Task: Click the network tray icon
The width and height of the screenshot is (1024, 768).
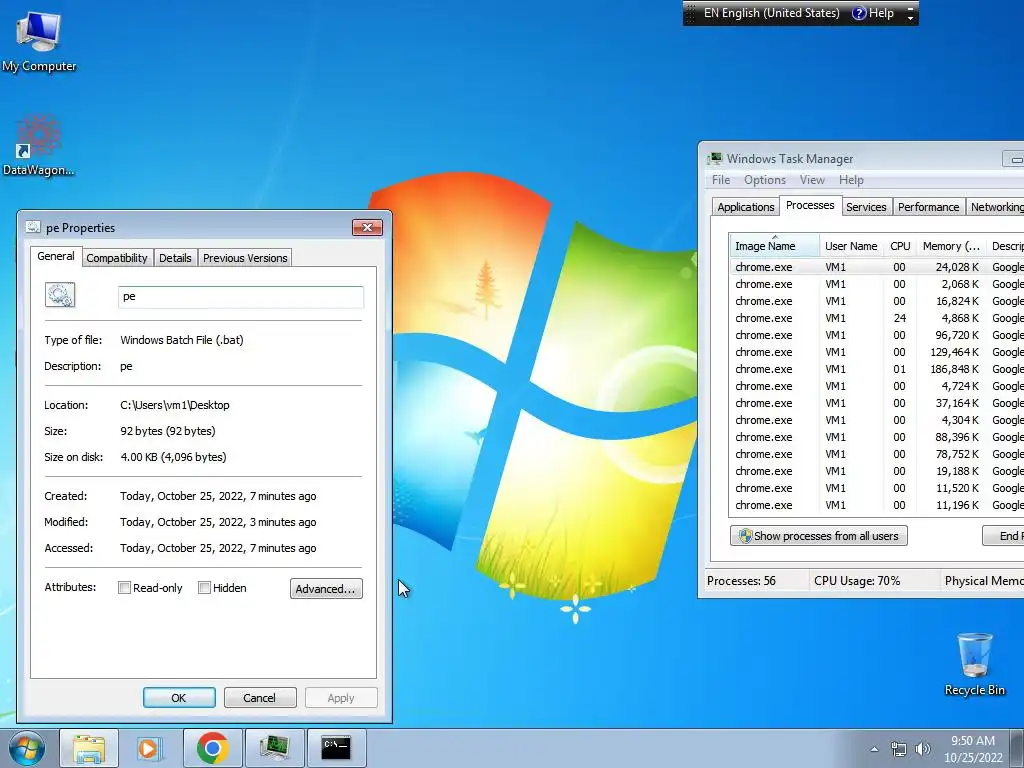Action: (x=899, y=749)
